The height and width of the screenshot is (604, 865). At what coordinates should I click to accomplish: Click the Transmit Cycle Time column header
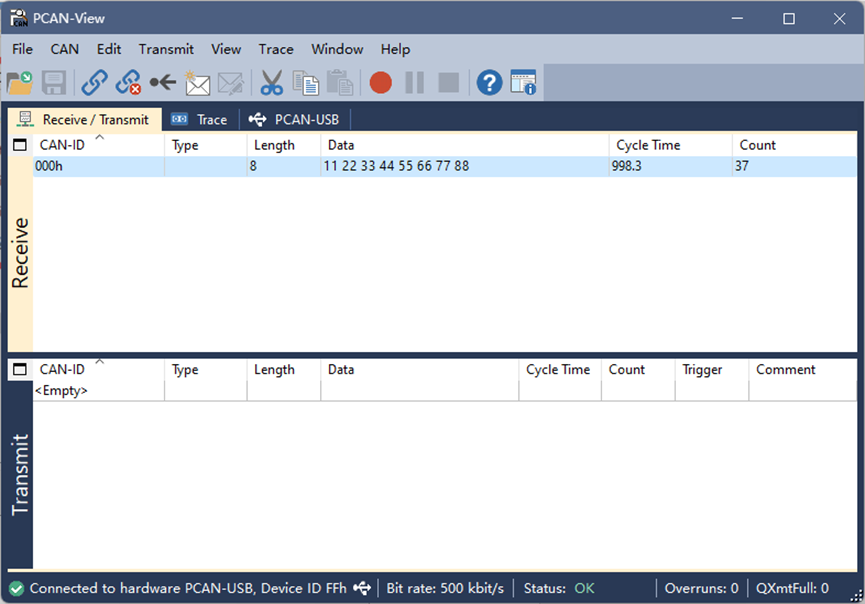click(x=560, y=370)
